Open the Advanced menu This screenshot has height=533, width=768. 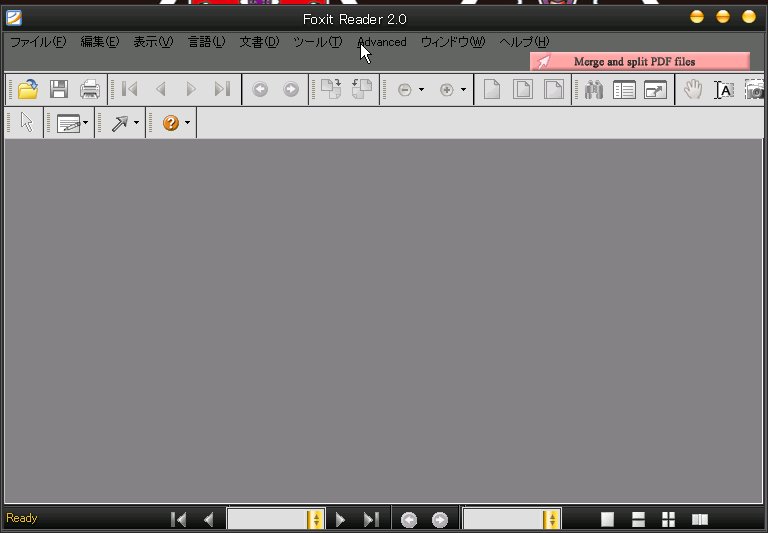[382, 42]
